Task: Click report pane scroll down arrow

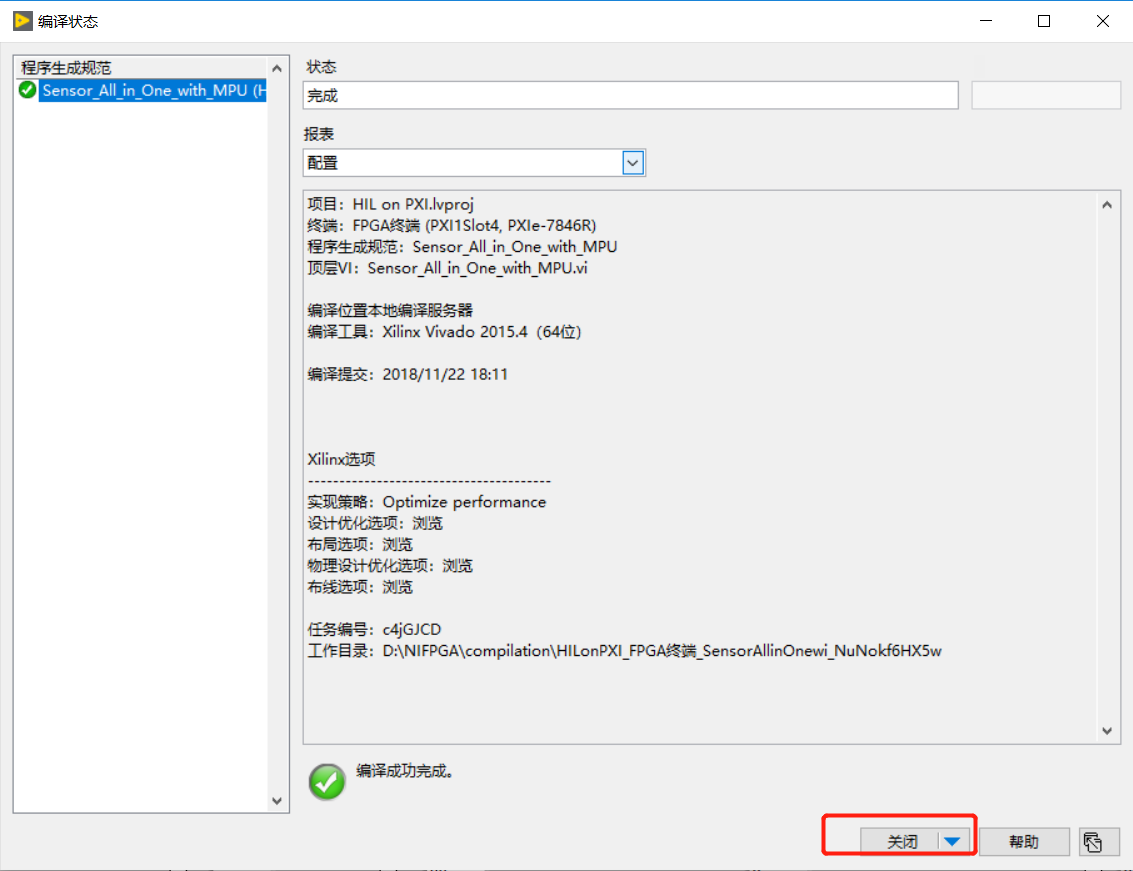Action: pos(1107,731)
